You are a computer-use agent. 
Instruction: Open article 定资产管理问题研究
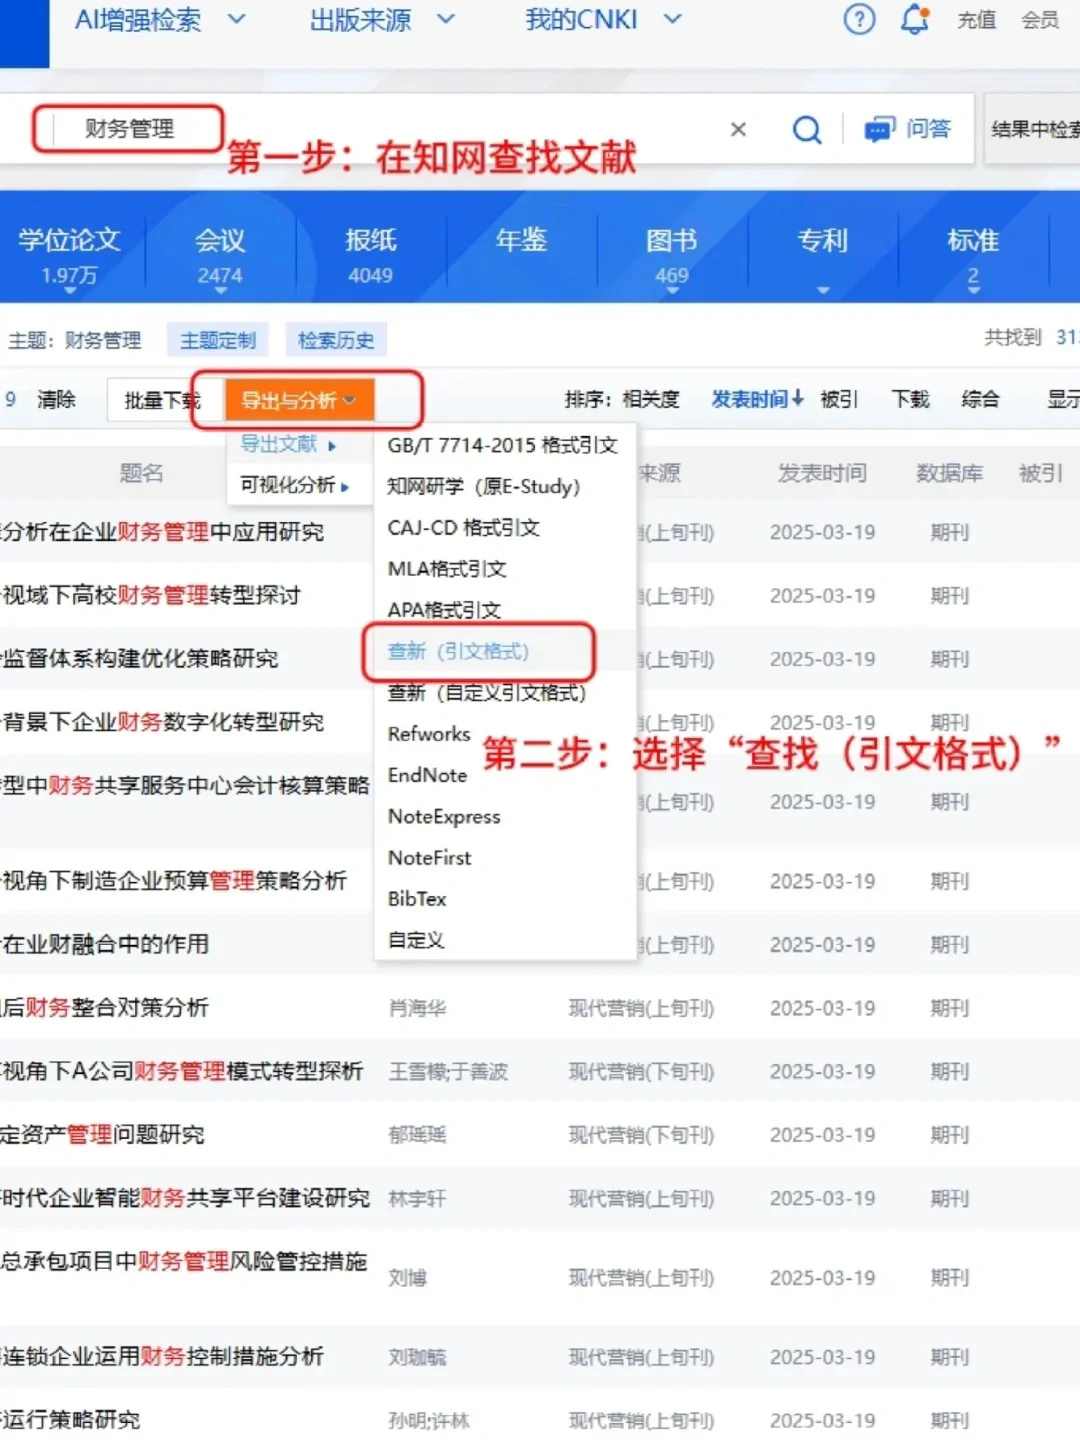click(102, 1134)
